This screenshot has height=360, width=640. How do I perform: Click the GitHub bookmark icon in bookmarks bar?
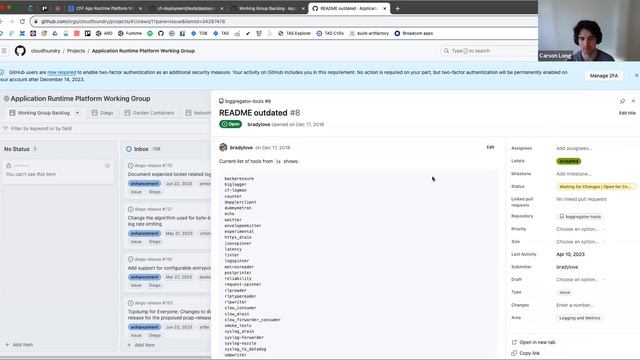point(161,33)
